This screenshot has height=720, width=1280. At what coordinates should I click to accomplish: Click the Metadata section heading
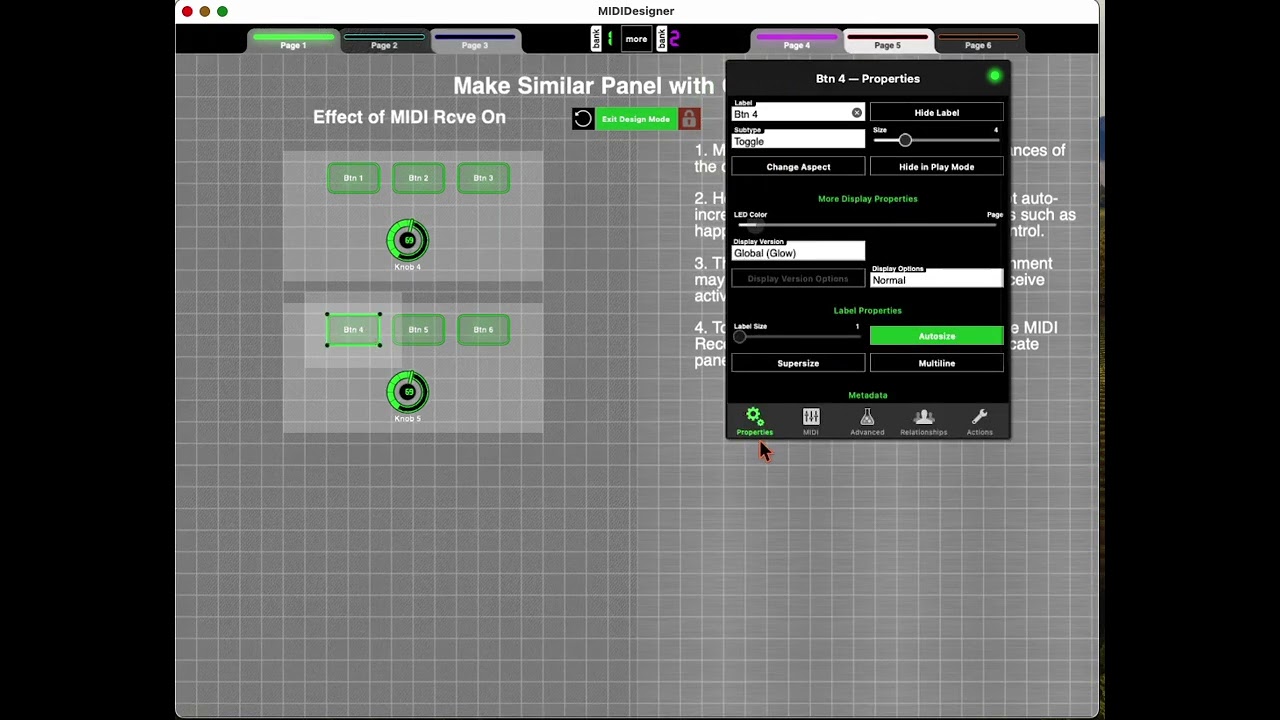coord(868,395)
